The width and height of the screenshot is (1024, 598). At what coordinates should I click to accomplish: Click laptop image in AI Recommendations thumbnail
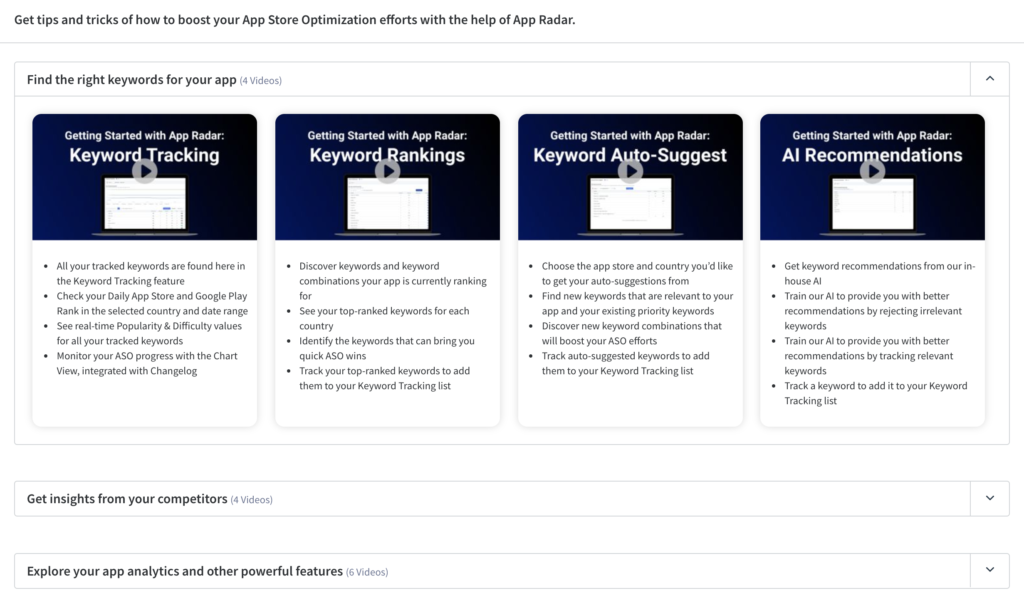872,205
